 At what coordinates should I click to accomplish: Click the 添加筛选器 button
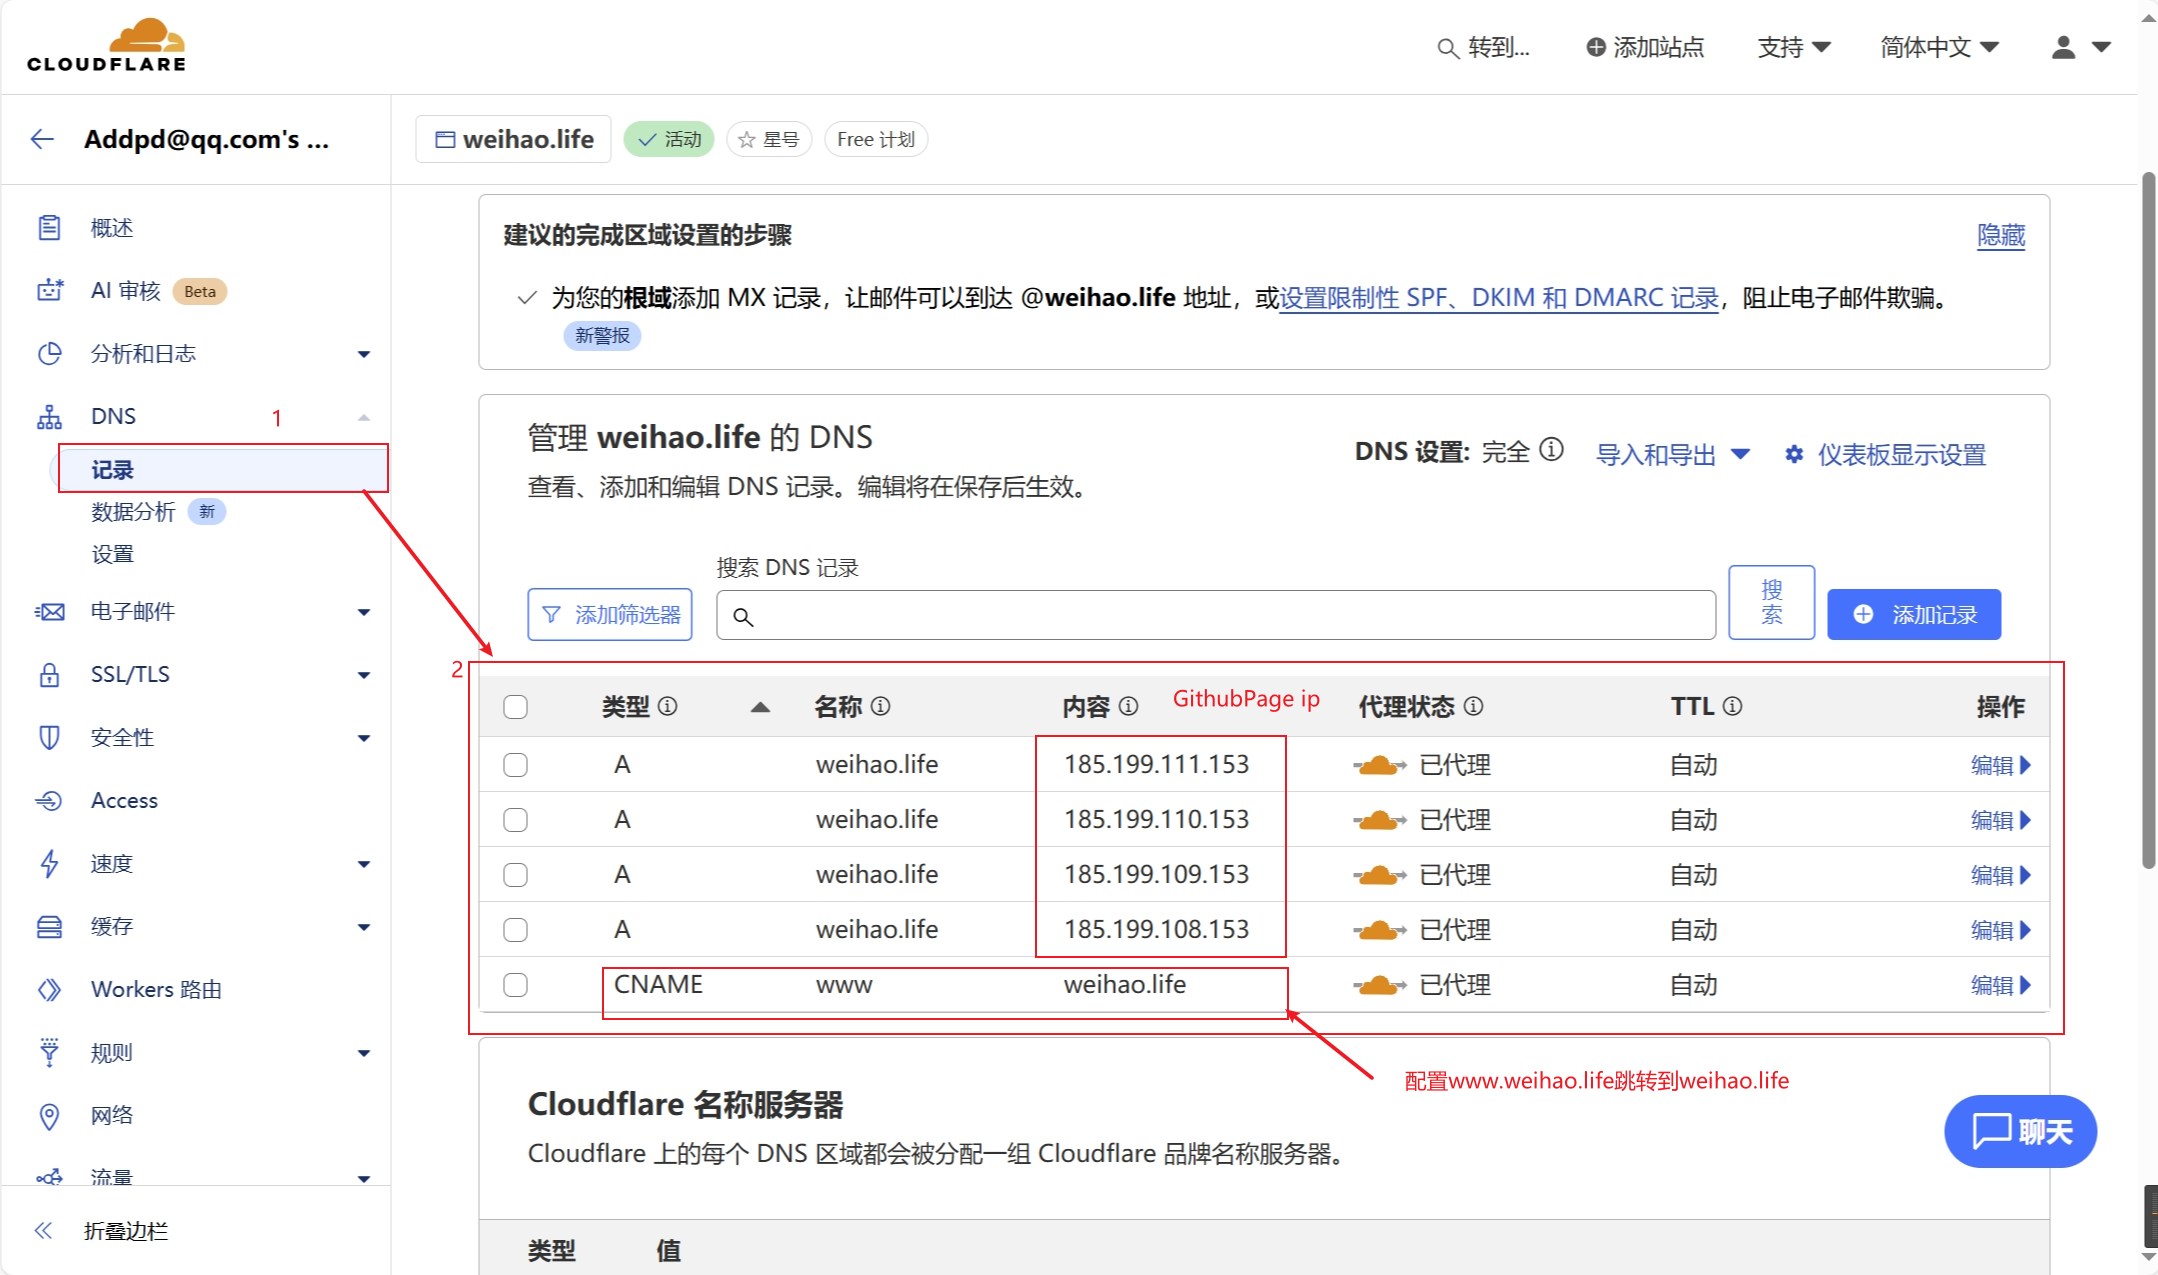pyautogui.click(x=610, y=614)
